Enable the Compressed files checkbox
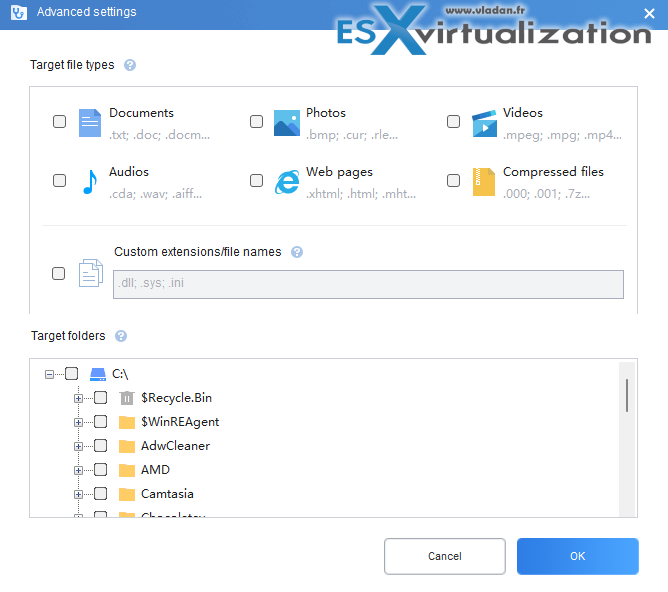668x592 pixels. click(454, 181)
